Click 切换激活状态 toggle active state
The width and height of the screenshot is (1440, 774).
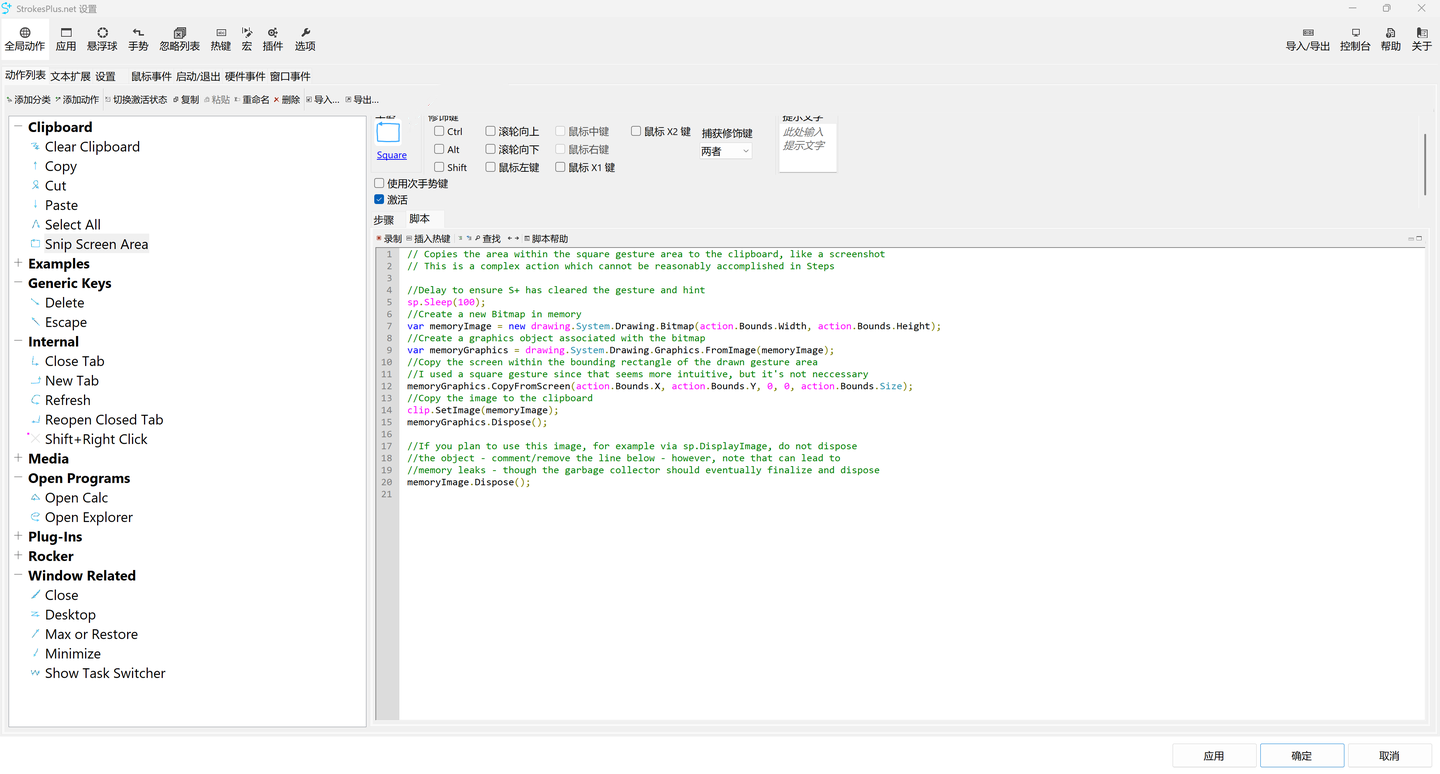pos(136,100)
